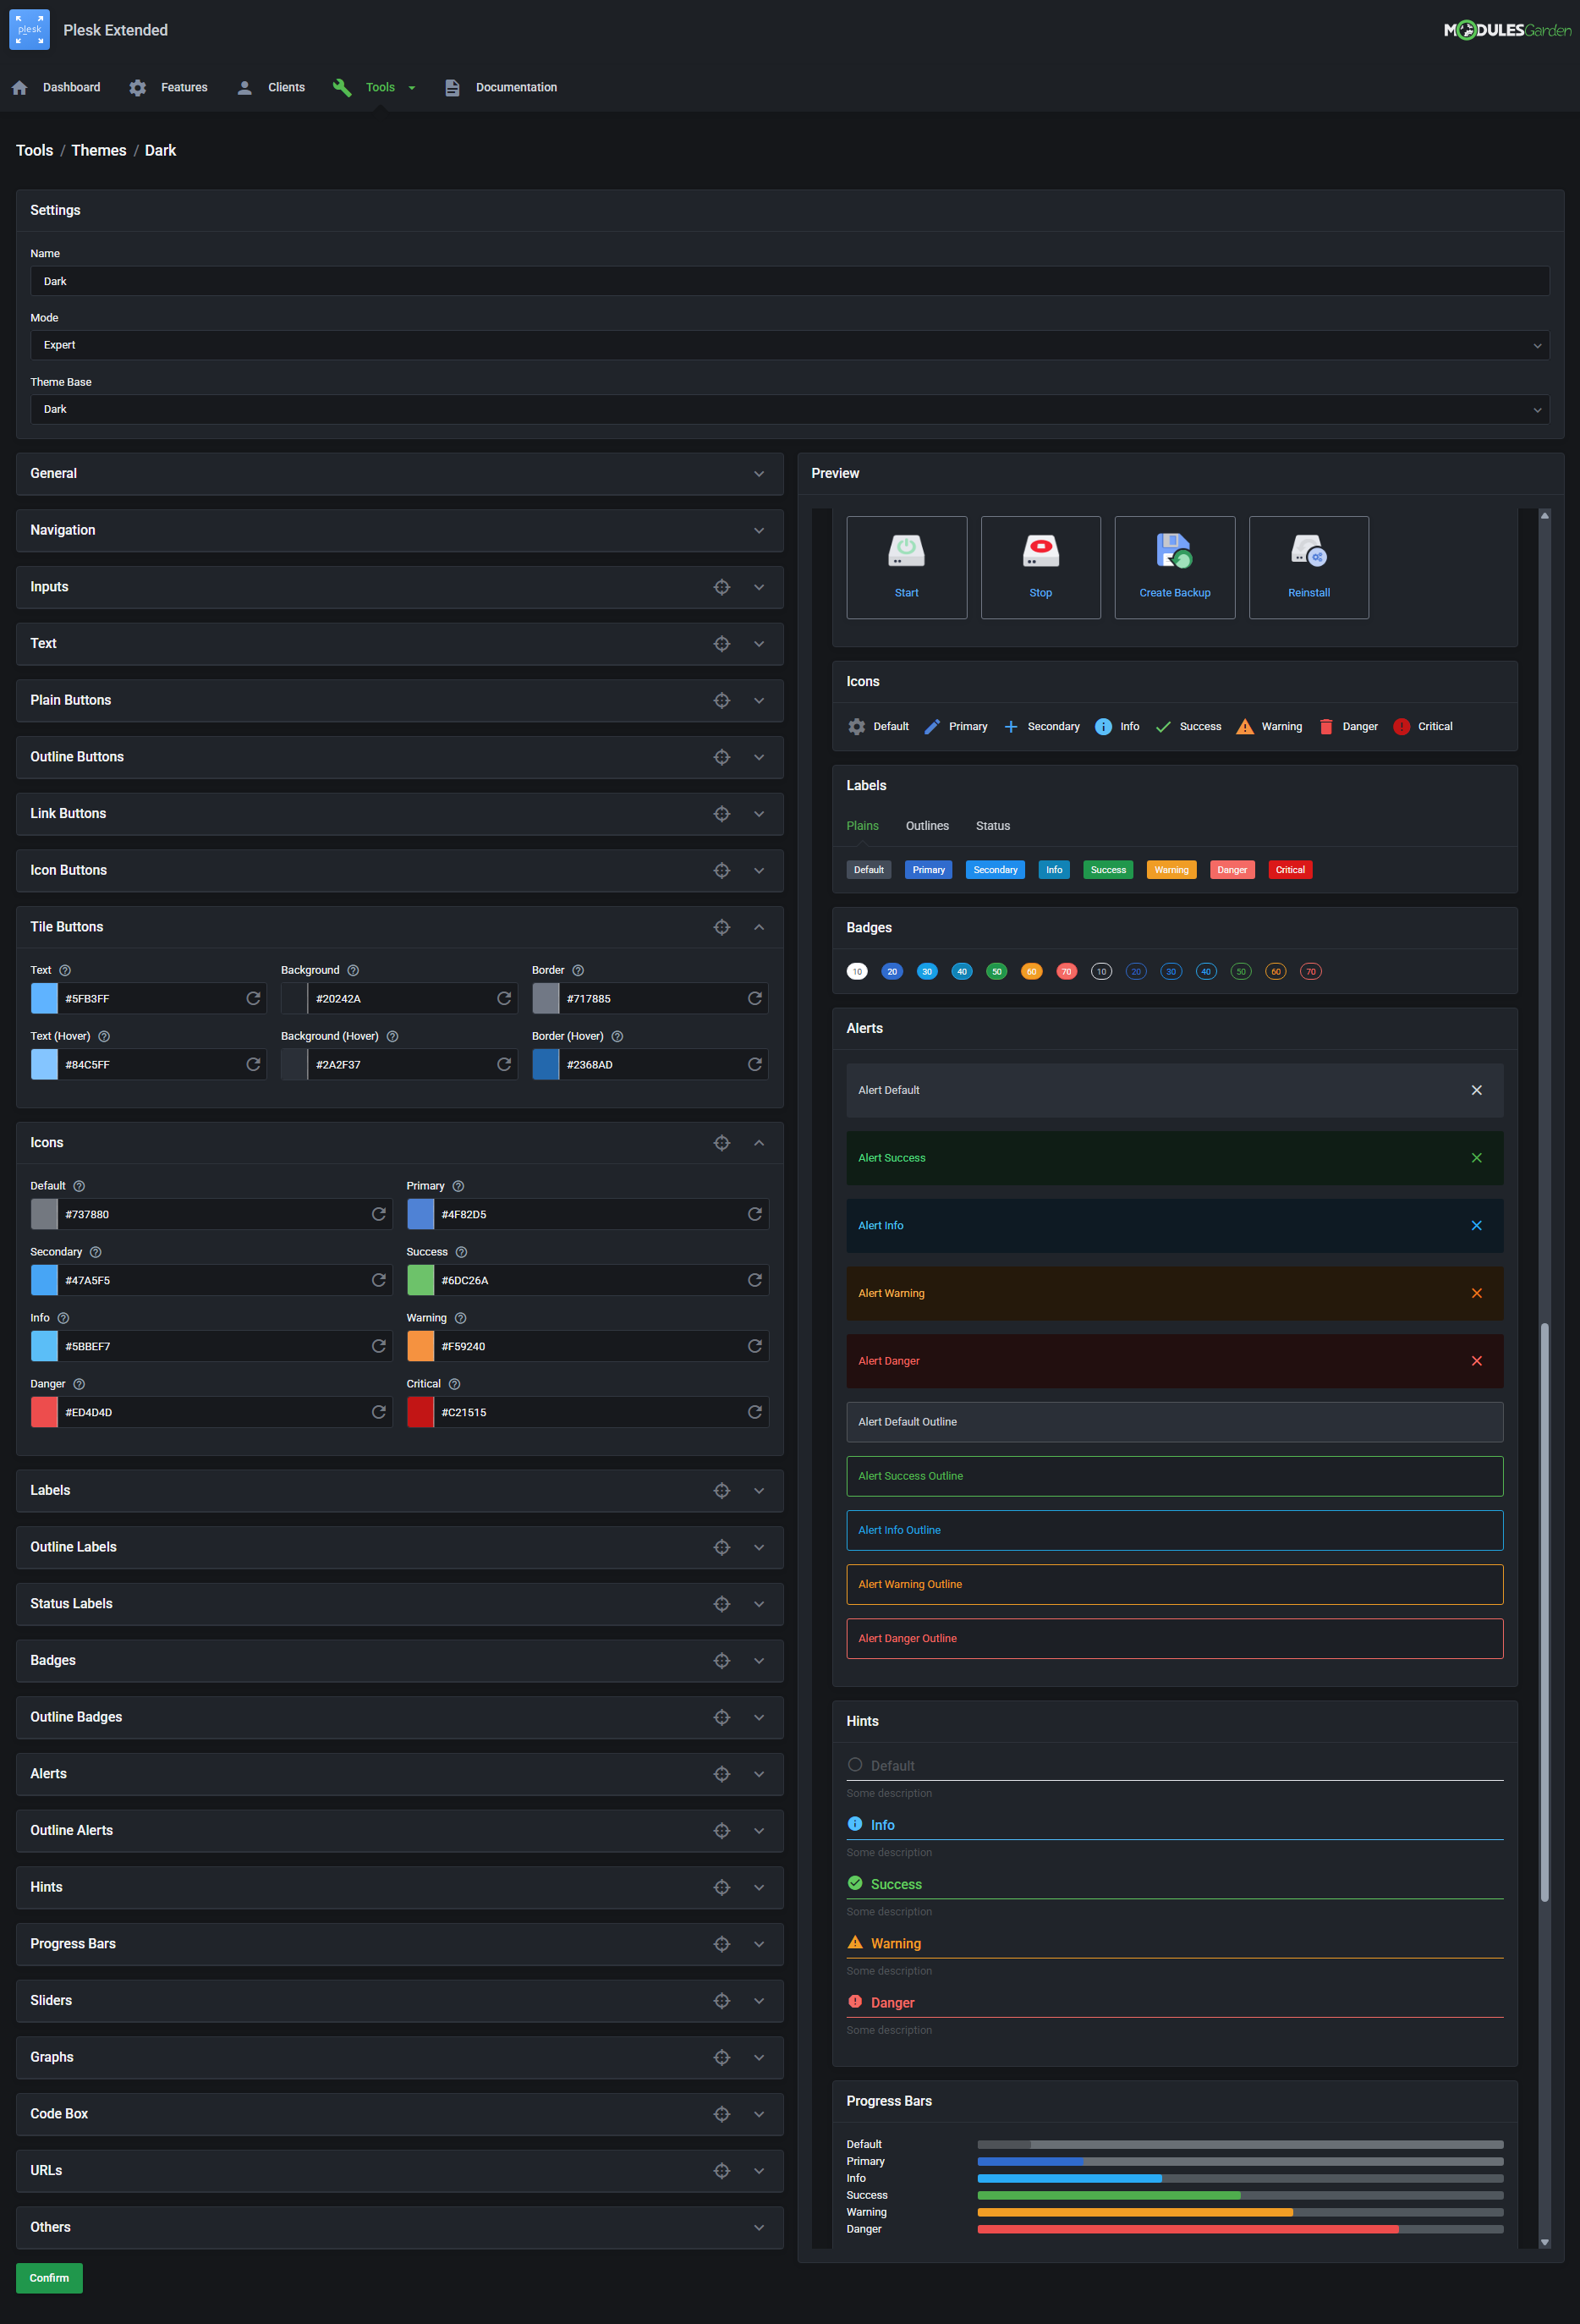Screen dimensions: 1580x2324
Task: Click the preview panel scrollbar down arrow
Action: pyautogui.click(x=1544, y=2242)
